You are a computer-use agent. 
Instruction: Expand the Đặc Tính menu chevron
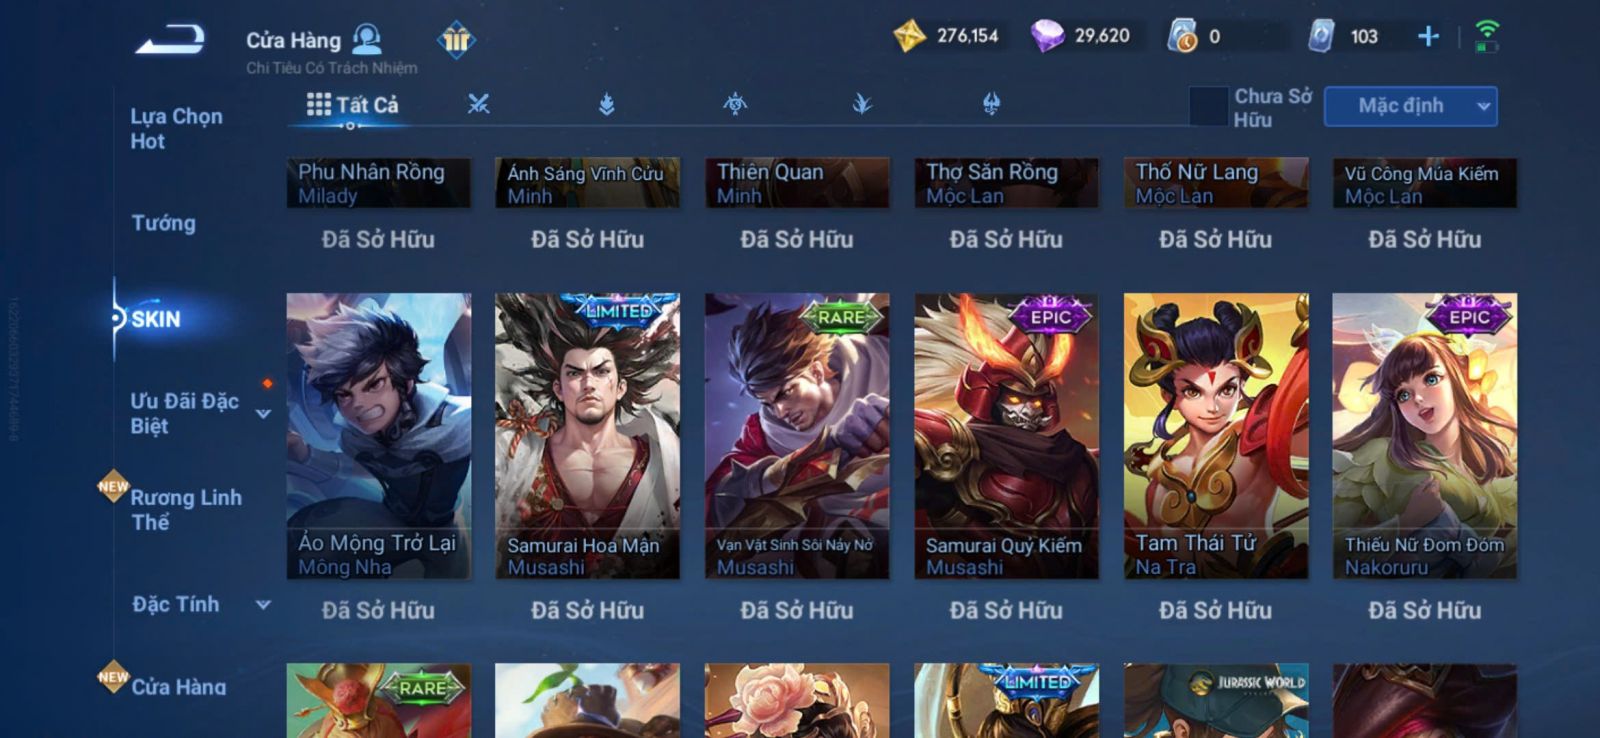click(264, 604)
